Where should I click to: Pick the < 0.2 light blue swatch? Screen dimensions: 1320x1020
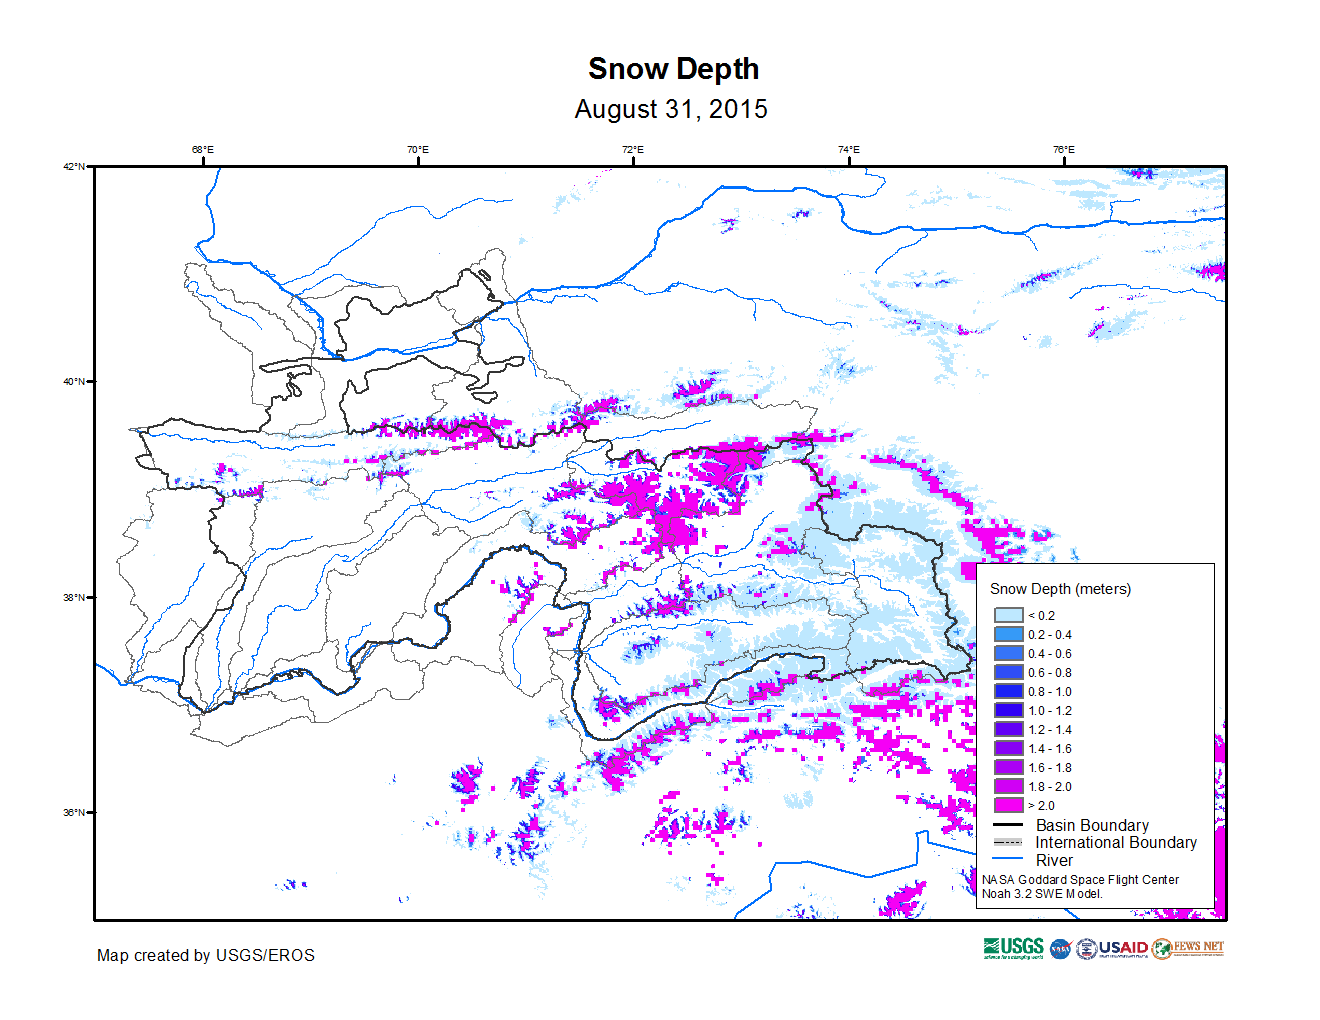[1008, 616]
